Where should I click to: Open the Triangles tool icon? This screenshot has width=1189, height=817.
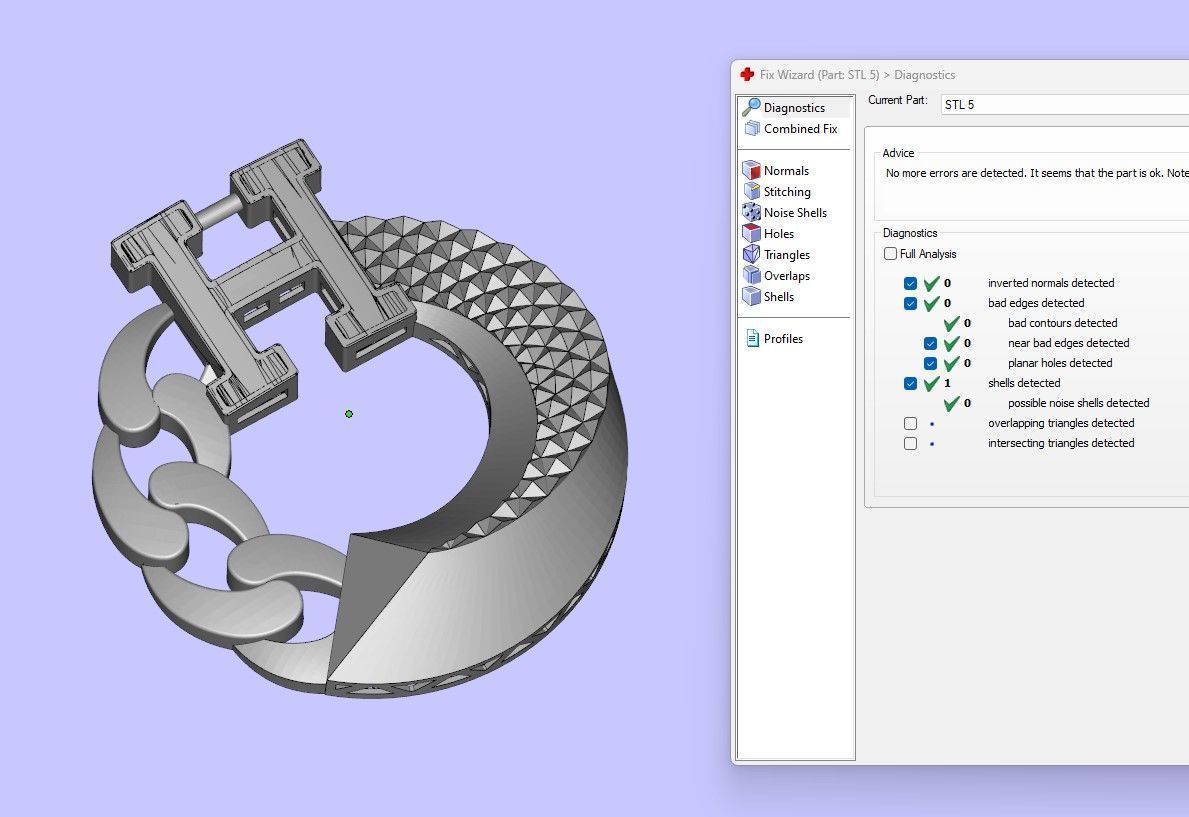tap(751, 254)
